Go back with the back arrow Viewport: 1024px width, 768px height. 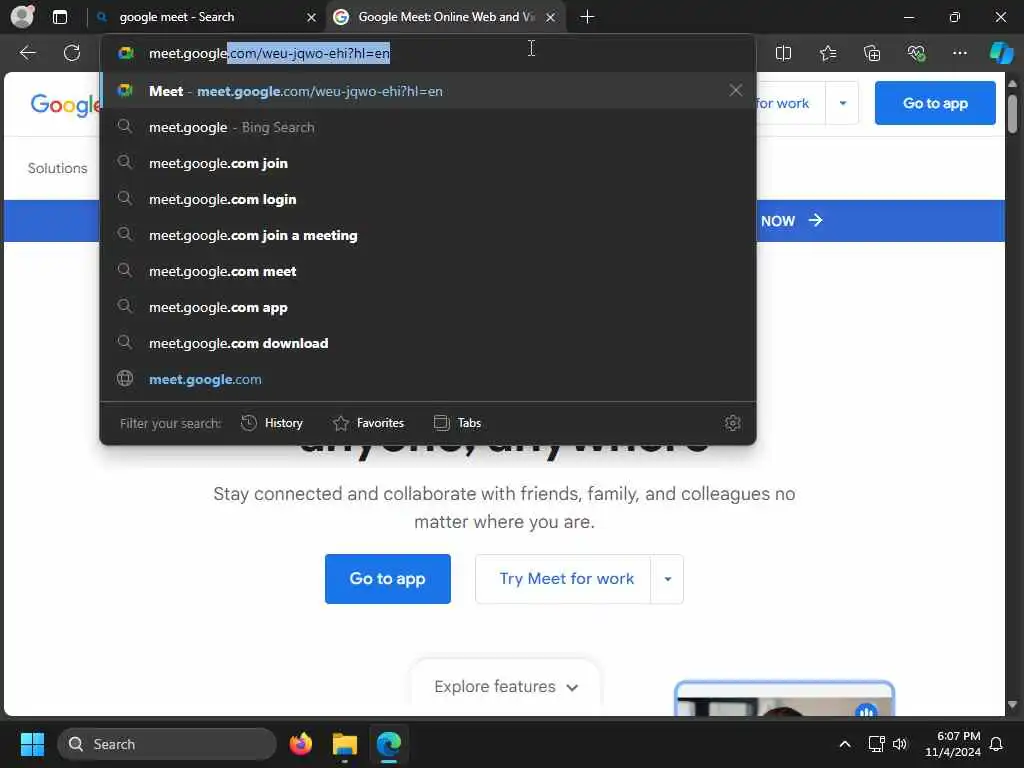coord(27,53)
